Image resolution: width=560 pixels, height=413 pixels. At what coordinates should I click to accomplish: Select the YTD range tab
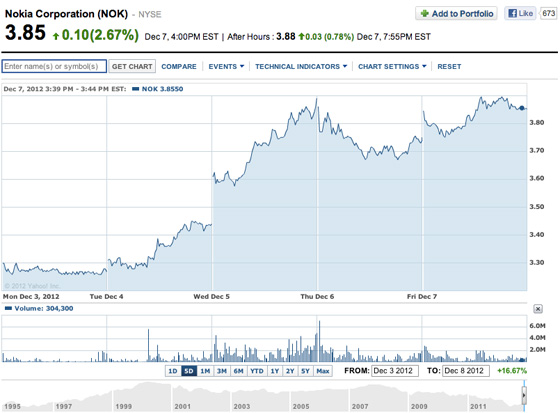click(257, 371)
